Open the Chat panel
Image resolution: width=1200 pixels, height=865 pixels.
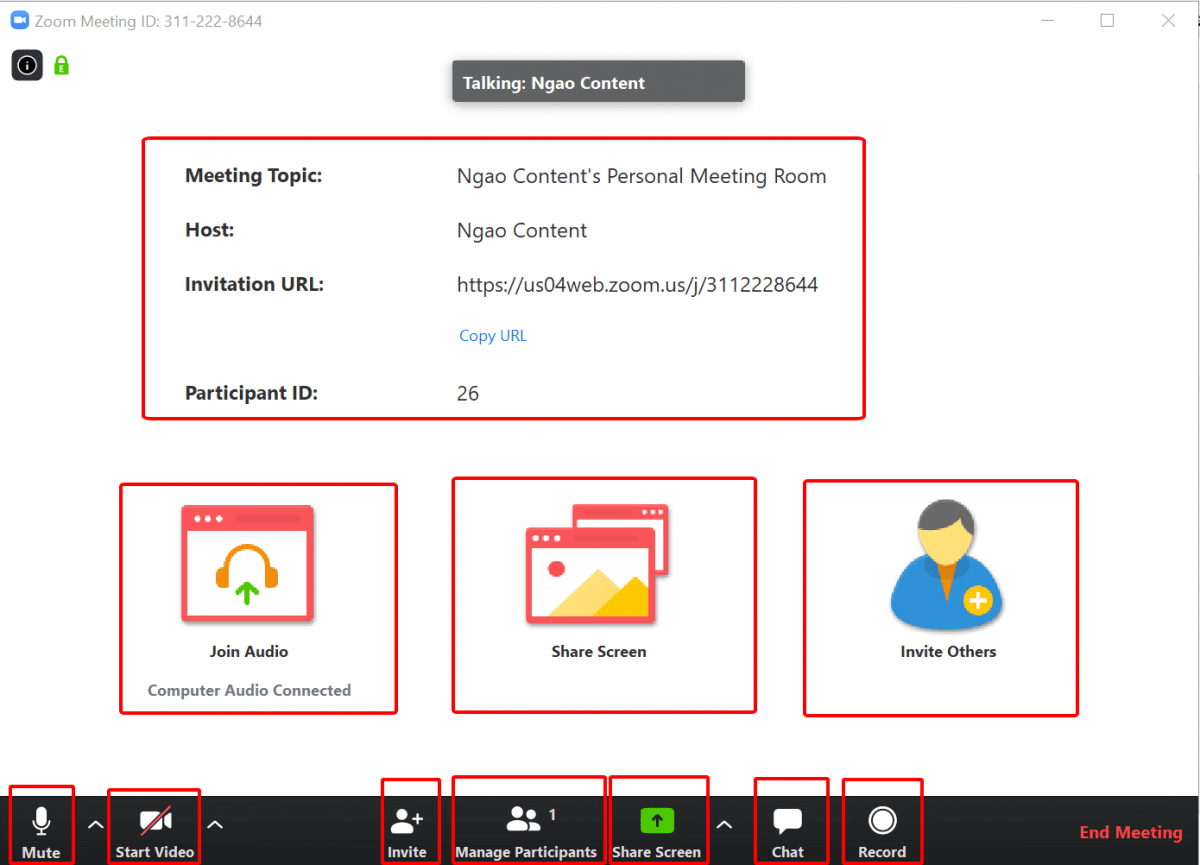pyautogui.click(x=788, y=832)
